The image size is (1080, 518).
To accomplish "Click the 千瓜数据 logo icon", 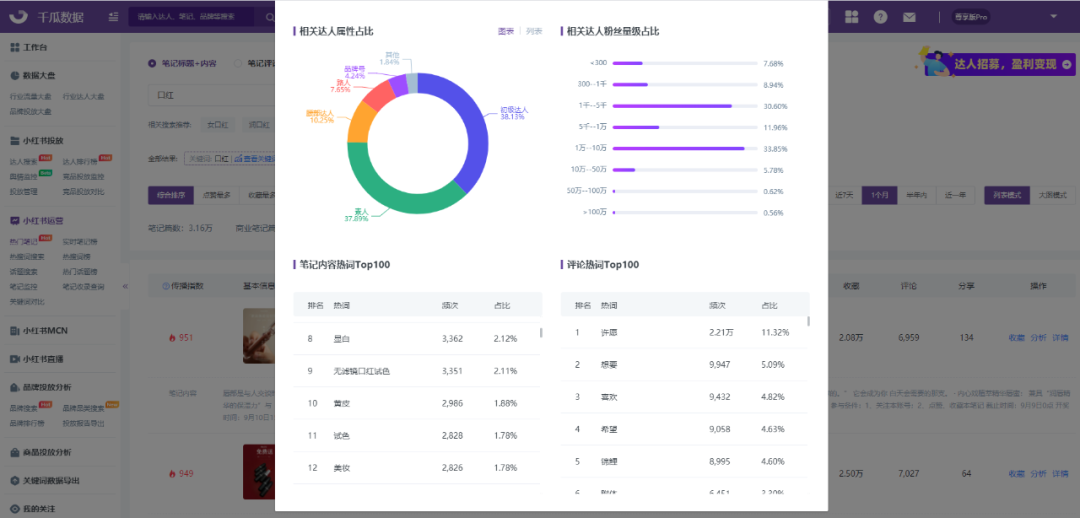I will [19, 17].
